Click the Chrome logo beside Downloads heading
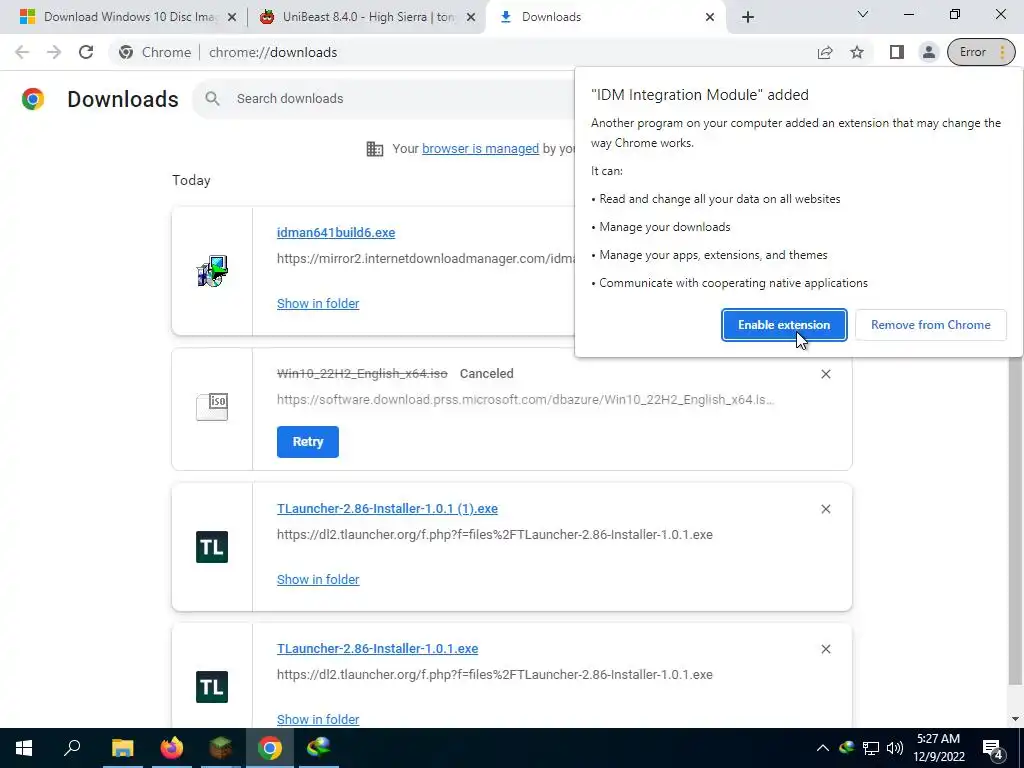Image resolution: width=1024 pixels, height=768 pixels. (33, 99)
